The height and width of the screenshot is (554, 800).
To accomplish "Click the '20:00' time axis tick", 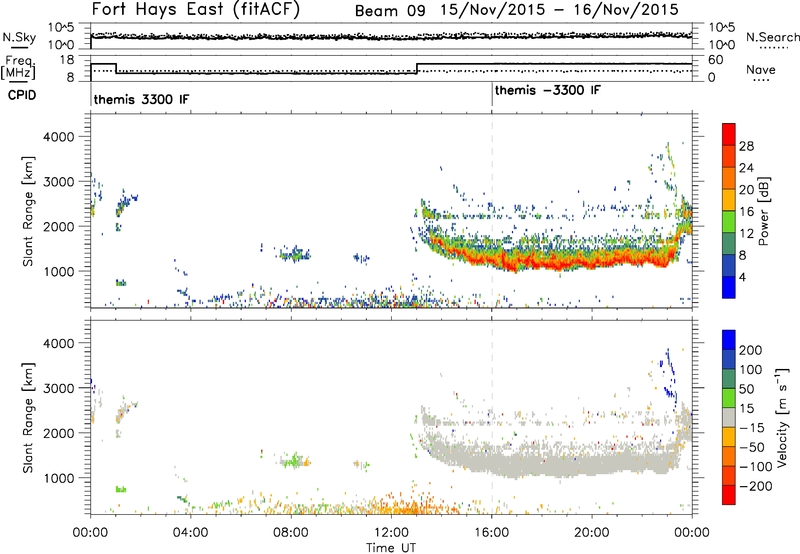I will pos(592,533).
